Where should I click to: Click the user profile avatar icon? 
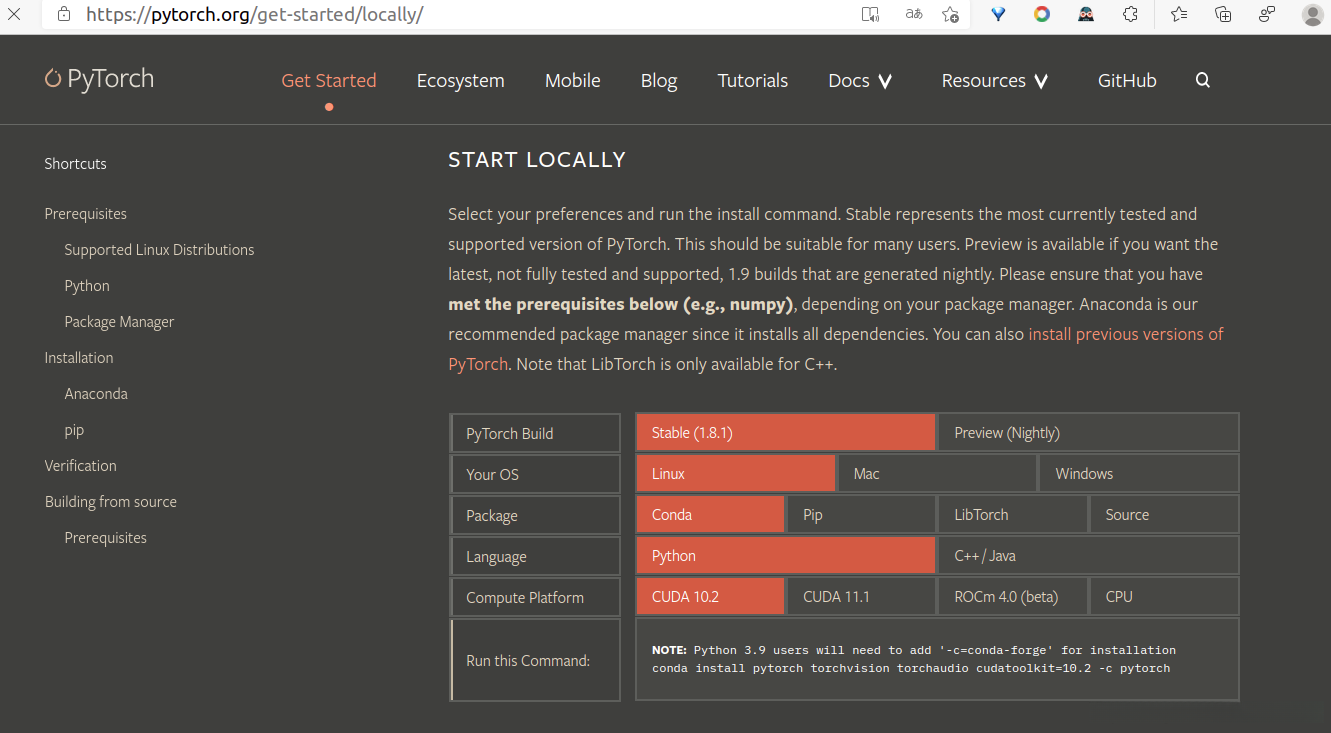click(x=1312, y=14)
